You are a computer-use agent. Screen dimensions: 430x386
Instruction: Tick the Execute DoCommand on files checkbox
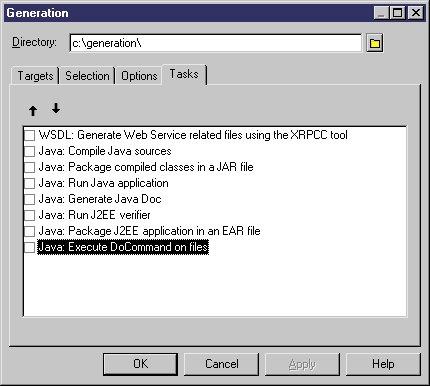pyautogui.click(x=29, y=247)
